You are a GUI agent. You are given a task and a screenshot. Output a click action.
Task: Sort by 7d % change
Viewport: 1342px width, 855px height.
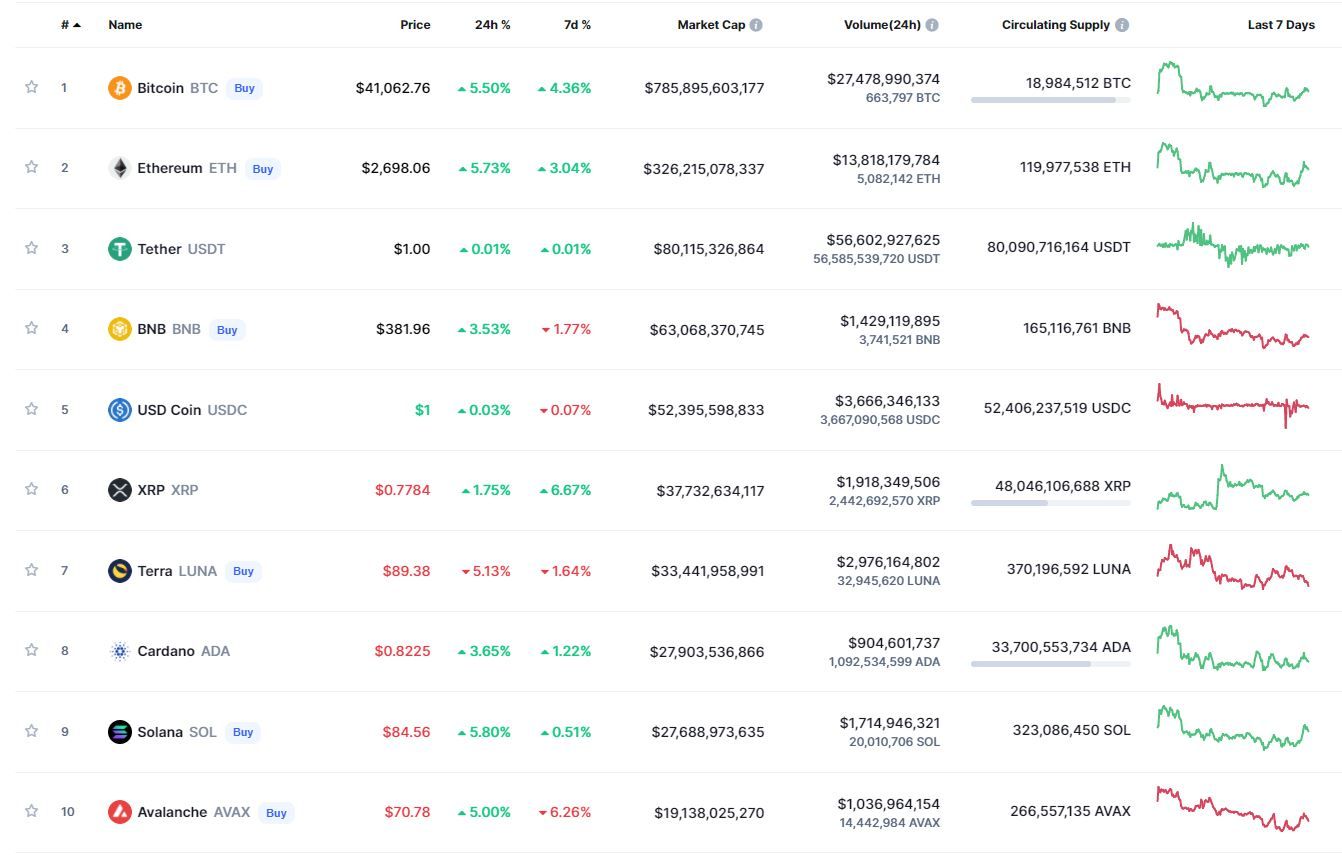point(577,25)
